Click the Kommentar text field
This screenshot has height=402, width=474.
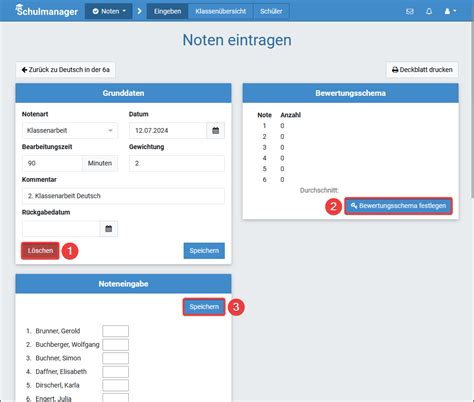pos(123,196)
